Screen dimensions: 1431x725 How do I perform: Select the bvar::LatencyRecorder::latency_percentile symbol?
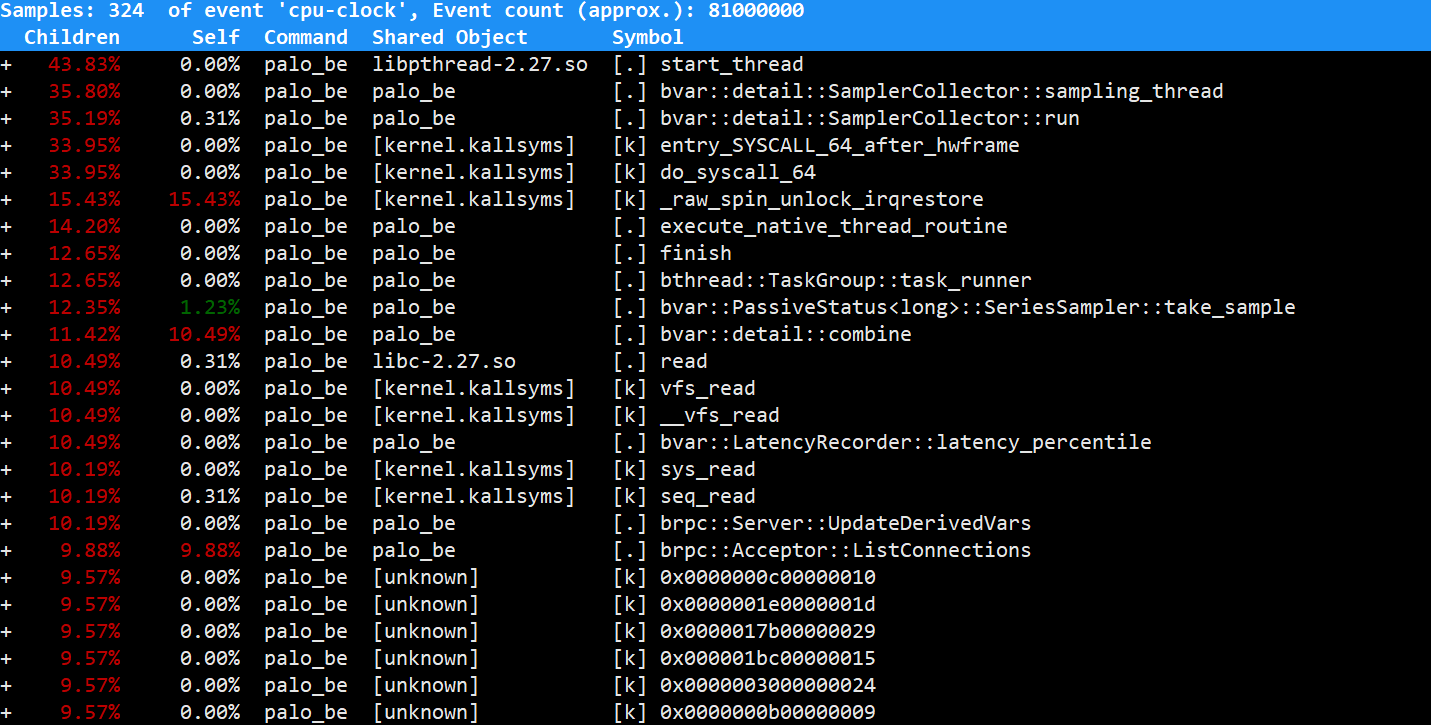click(x=905, y=442)
